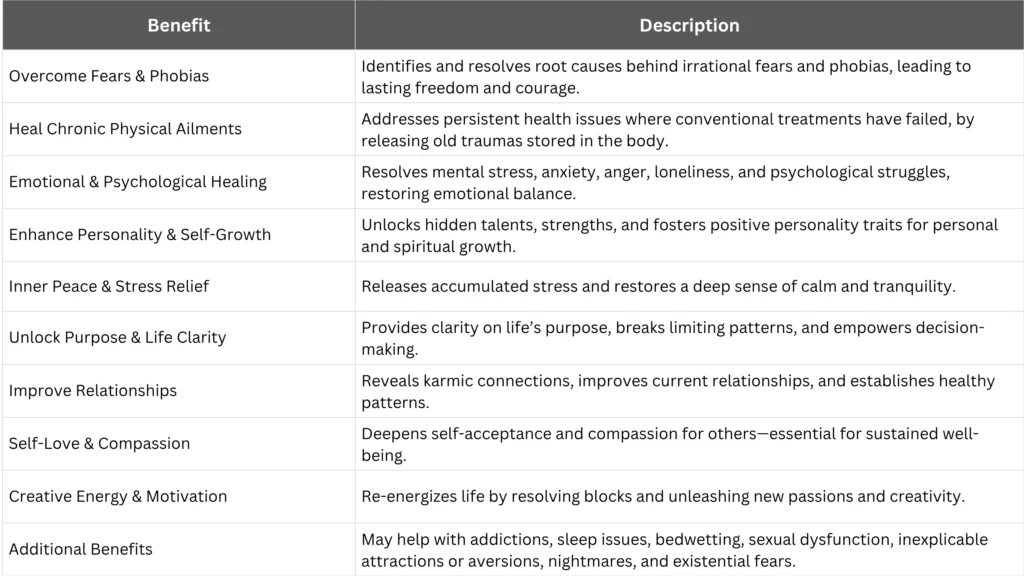Select the Unlock Purpose & Life Clarity cell
1024x576 pixels.
point(118,338)
